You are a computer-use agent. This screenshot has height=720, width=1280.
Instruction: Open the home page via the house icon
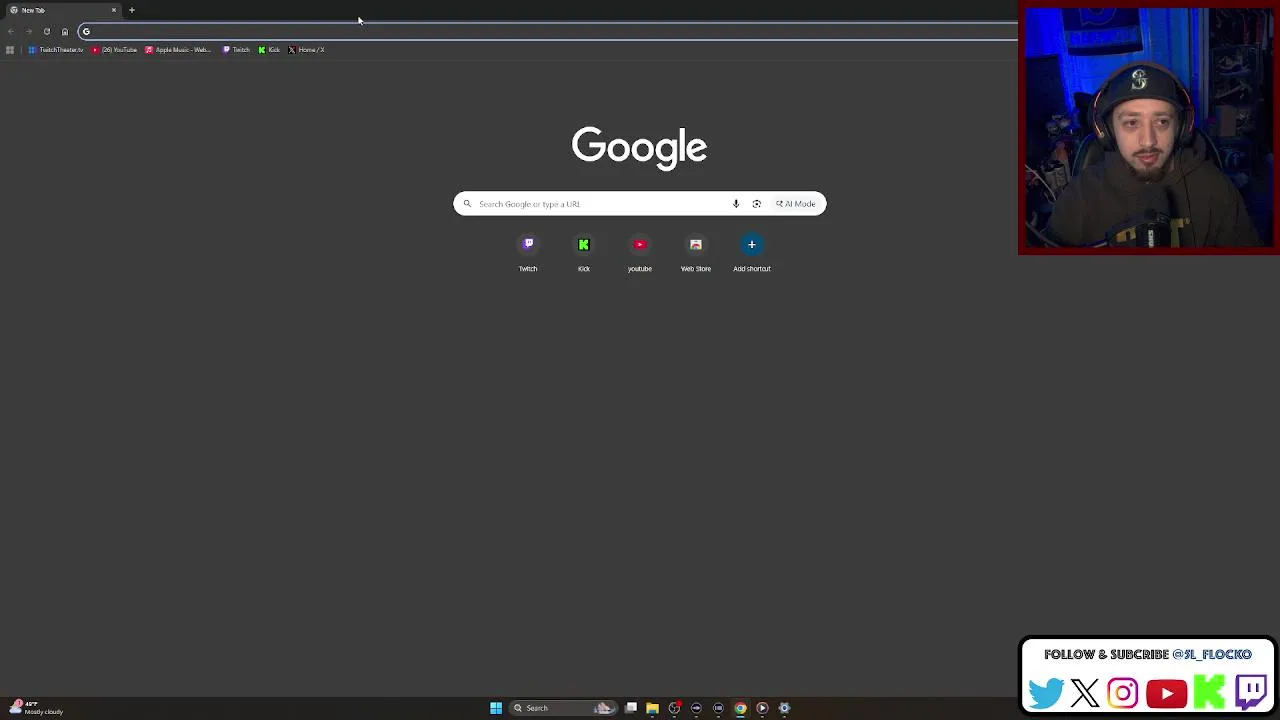tap(65, 32)
